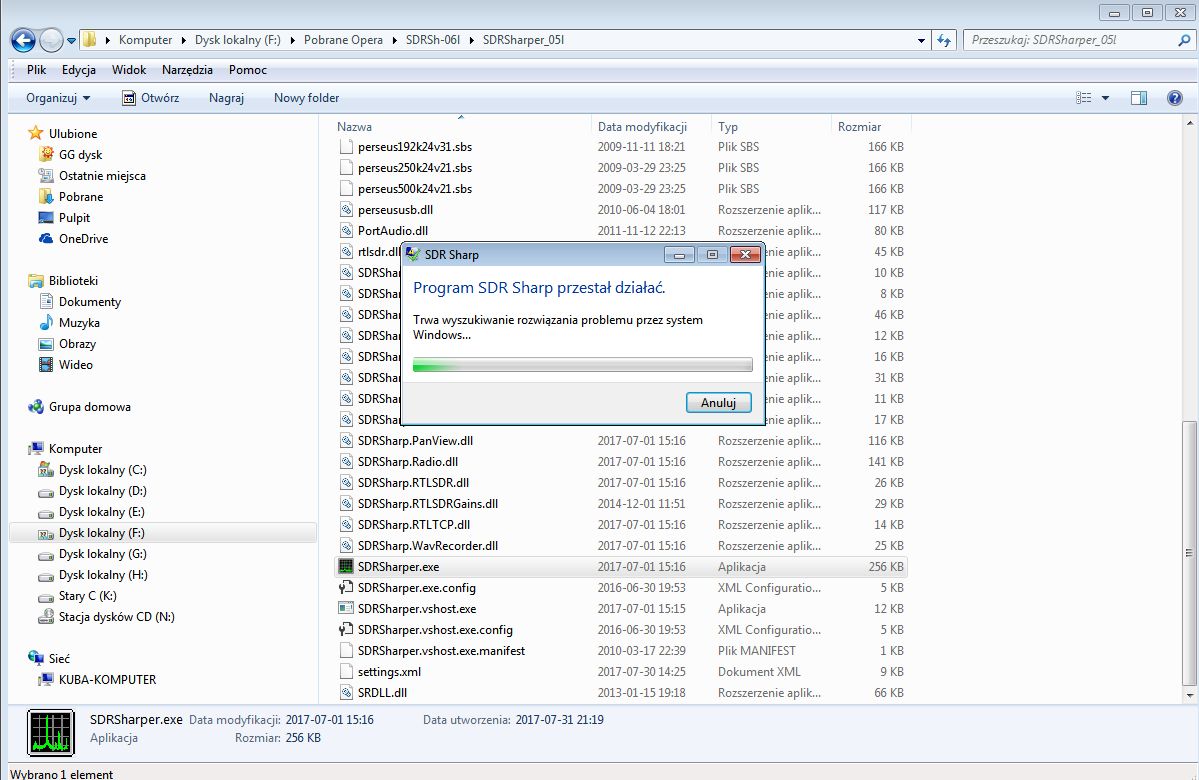Select SDRSharp.RTLSDRGains.dll file

621,504
